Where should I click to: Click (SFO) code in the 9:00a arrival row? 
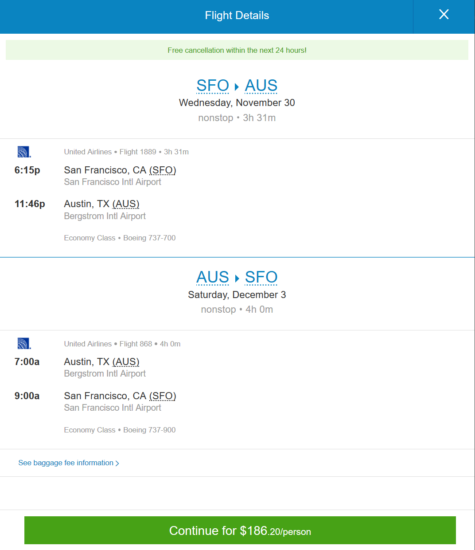click(162, 396)
